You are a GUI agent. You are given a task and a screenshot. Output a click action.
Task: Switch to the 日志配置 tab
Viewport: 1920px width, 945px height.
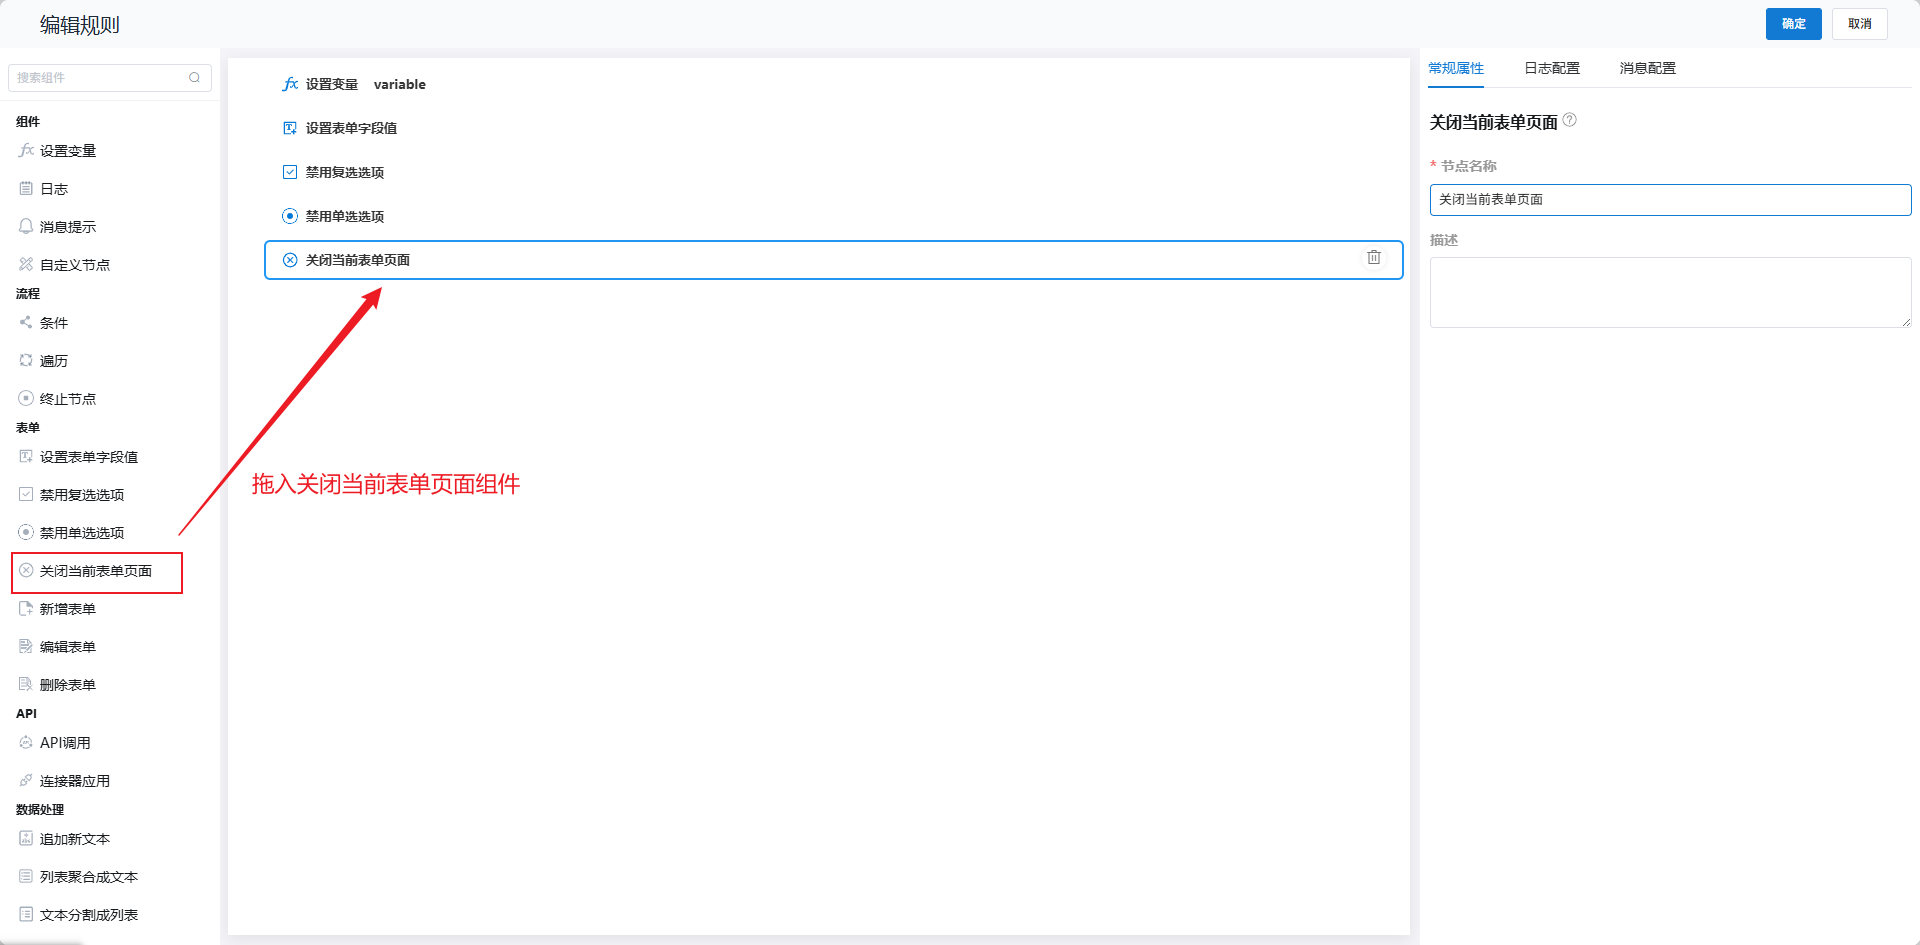click(x=1551, y=68)
